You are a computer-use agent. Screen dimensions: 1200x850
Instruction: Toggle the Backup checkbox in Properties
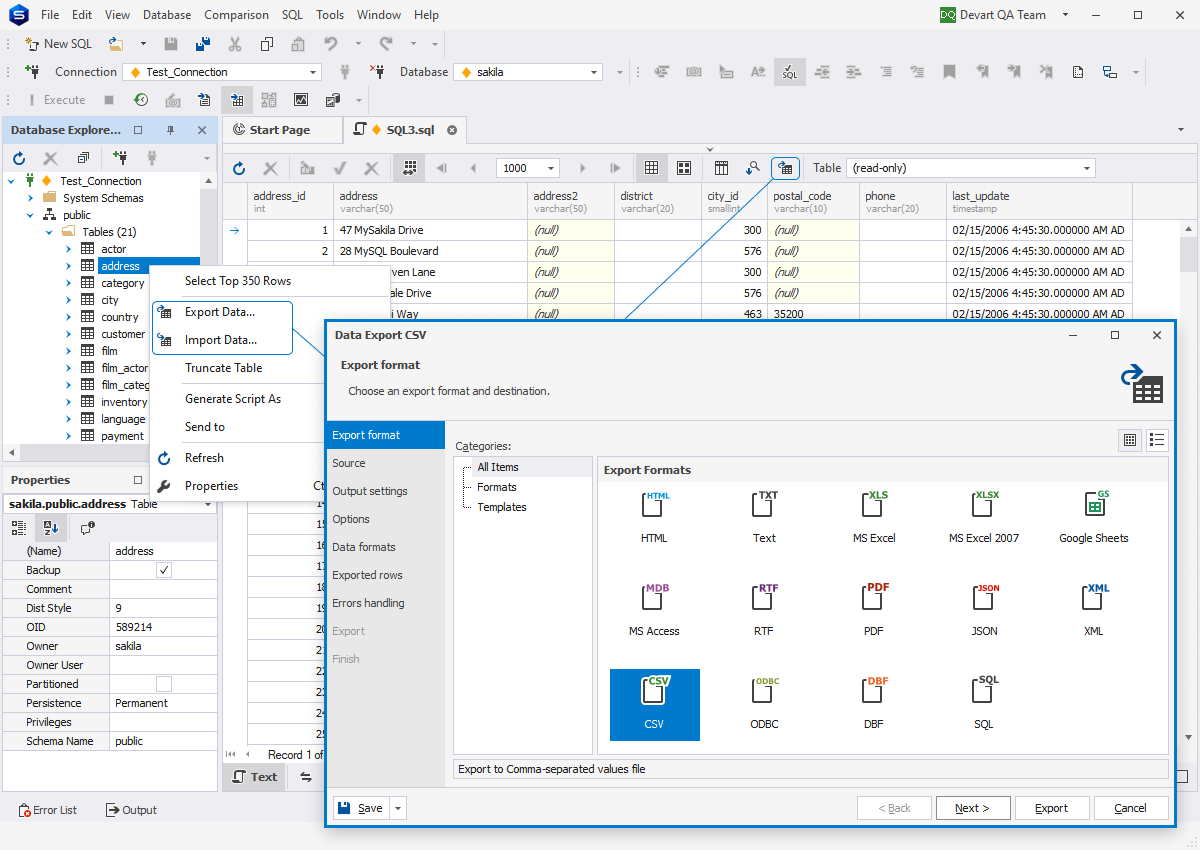164,570
